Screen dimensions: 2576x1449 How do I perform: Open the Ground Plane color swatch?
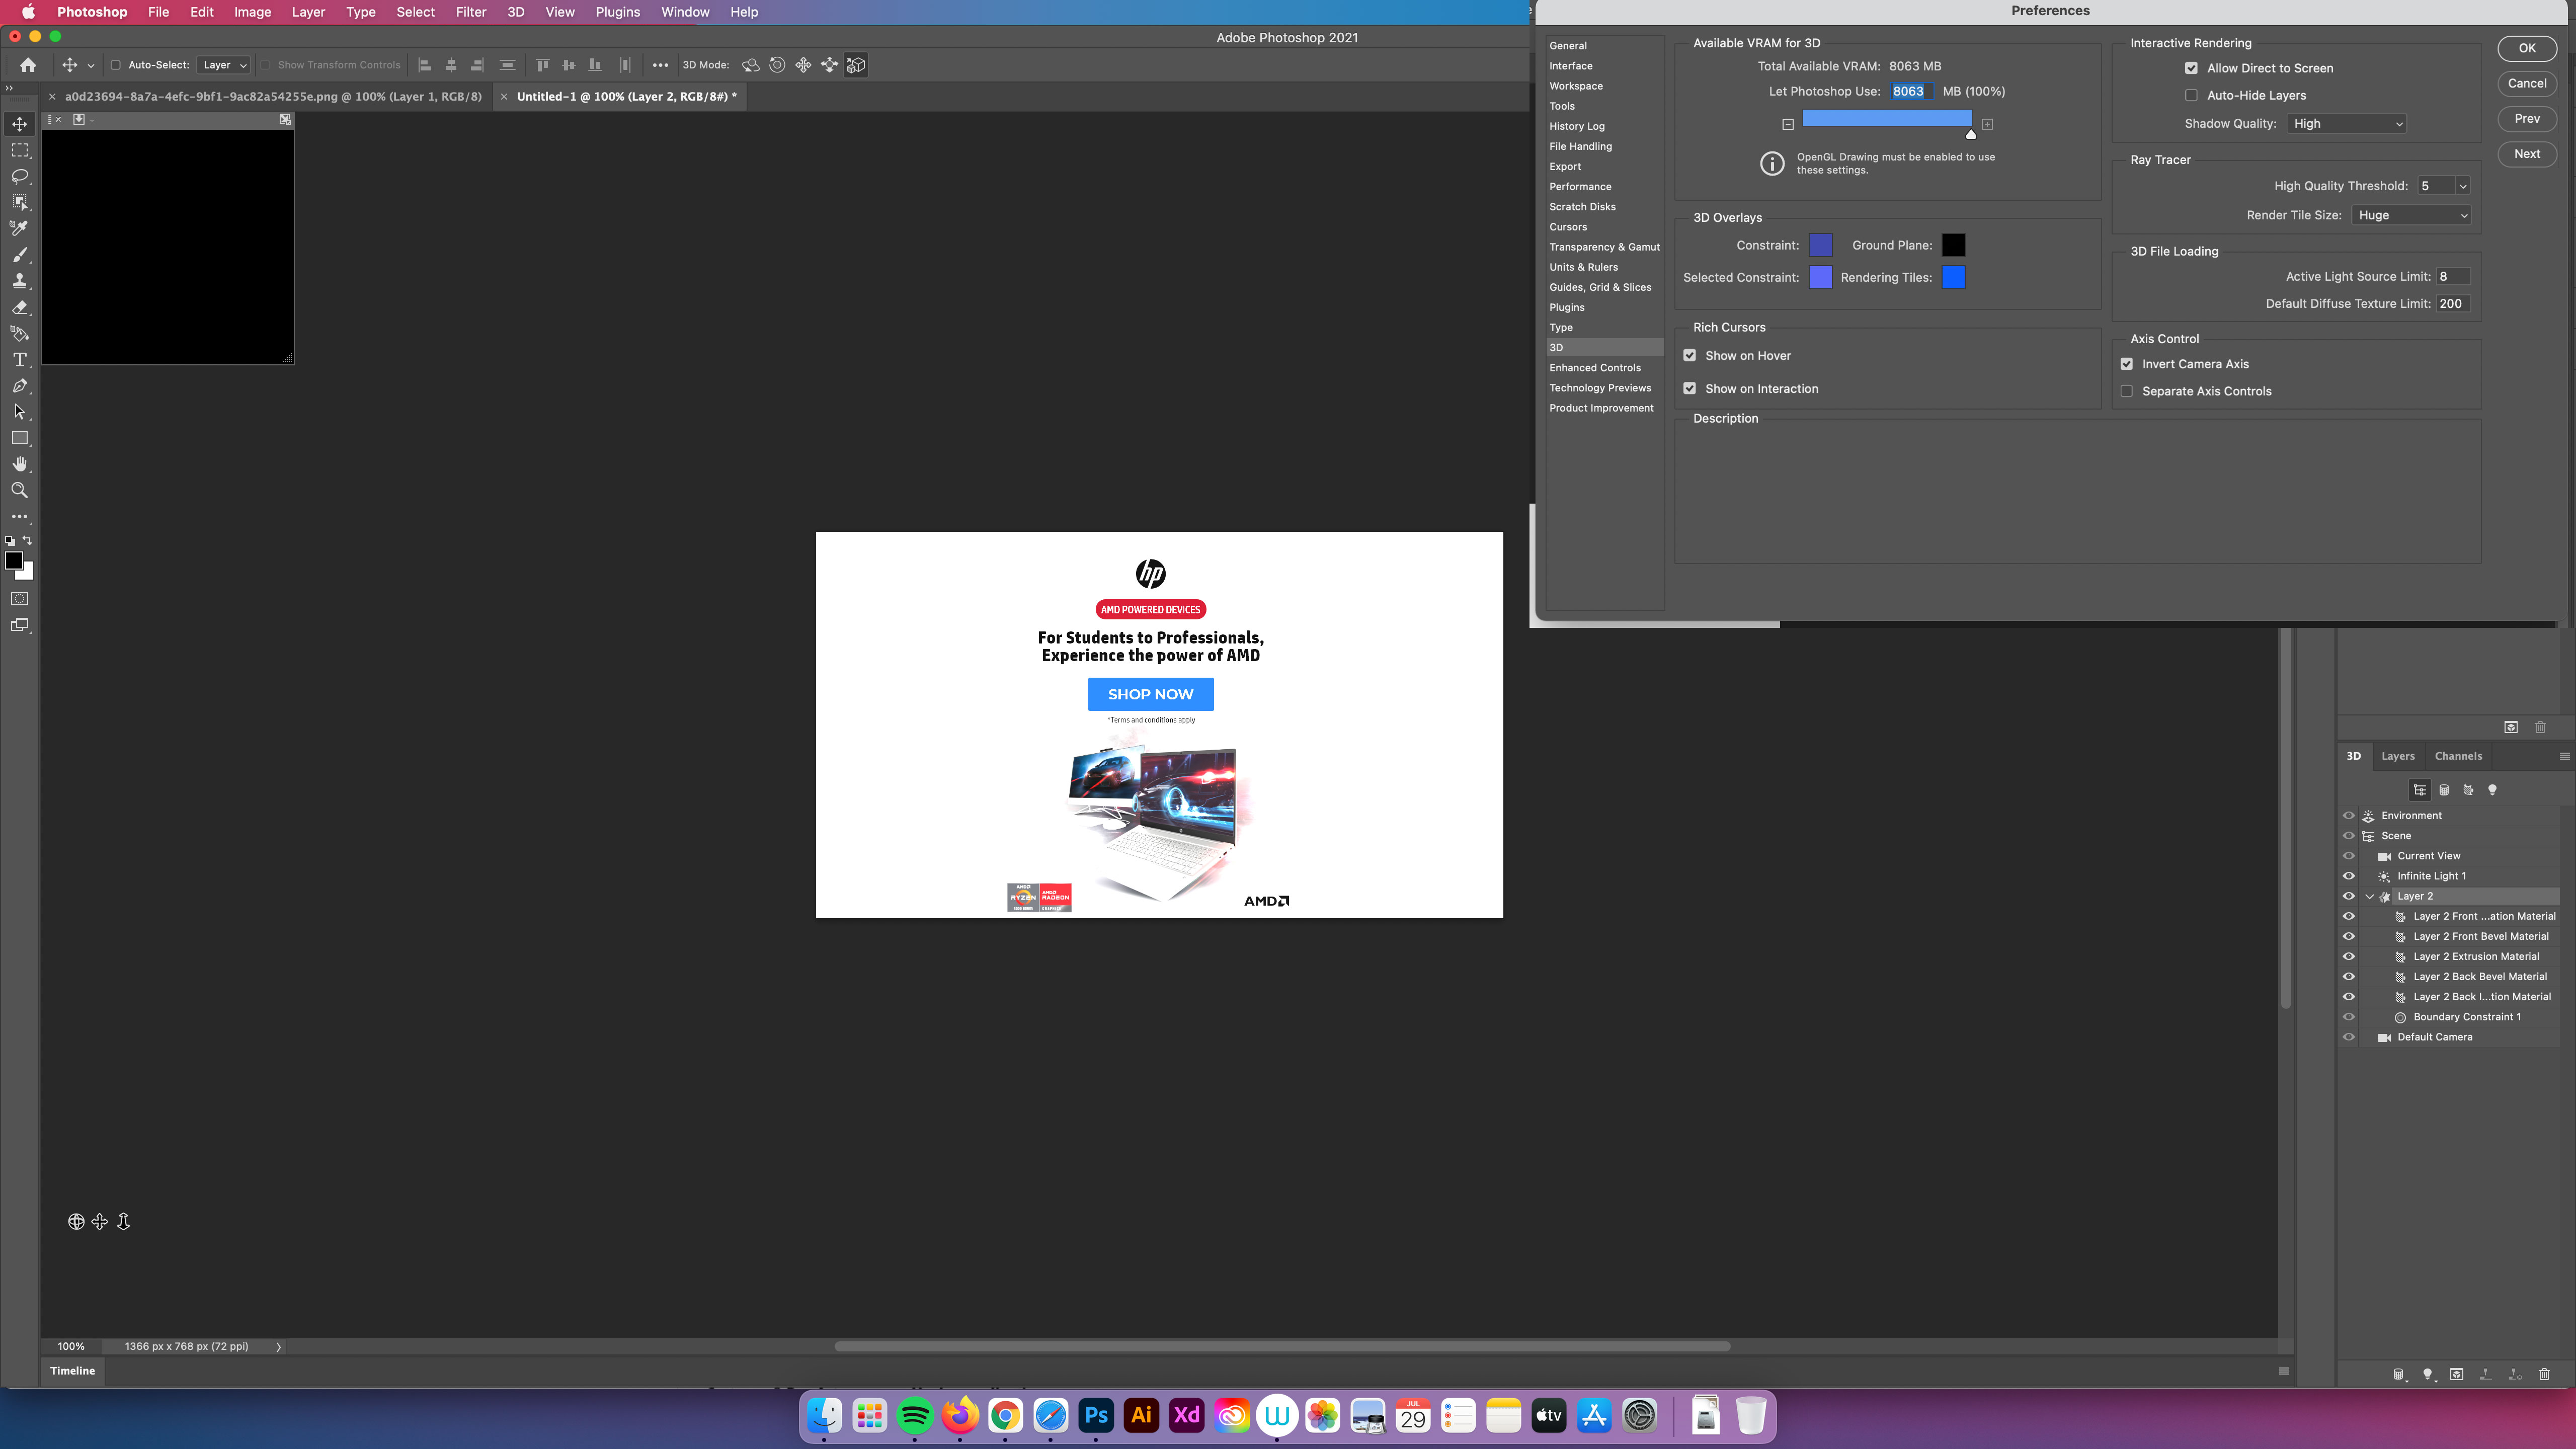click(1953, 245)
